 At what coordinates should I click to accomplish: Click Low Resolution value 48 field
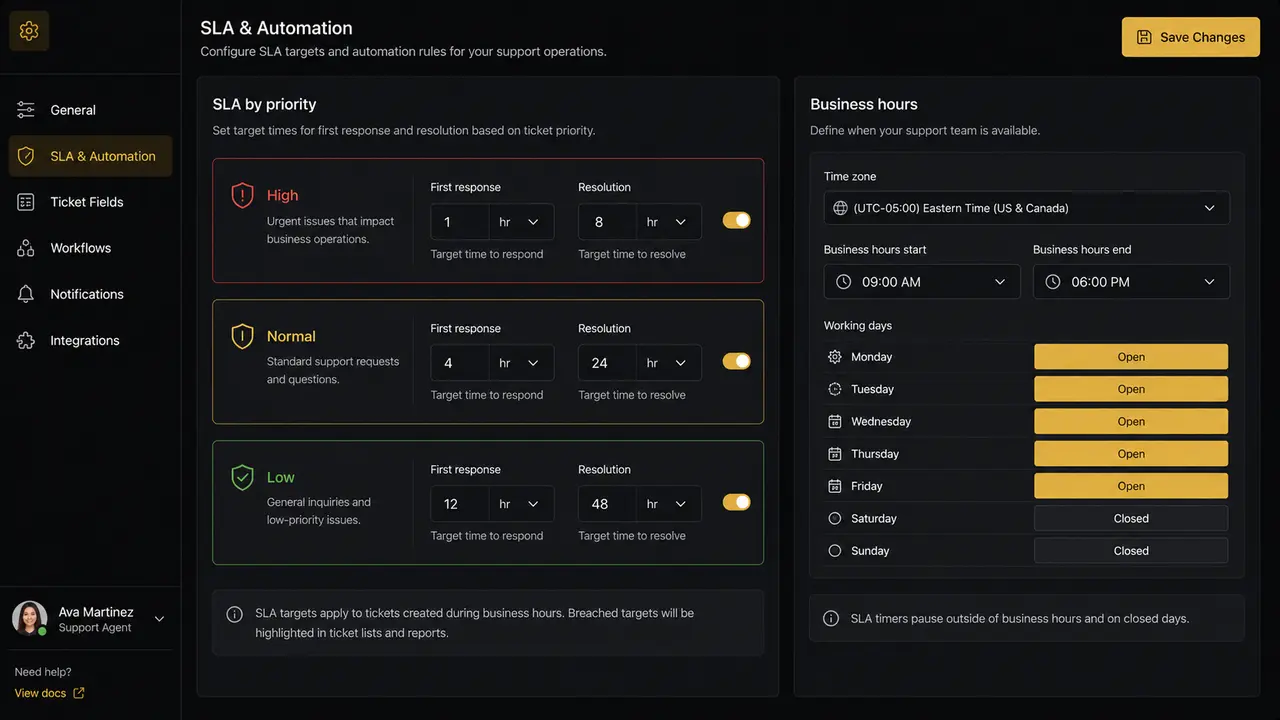click(x=608, y=504)
